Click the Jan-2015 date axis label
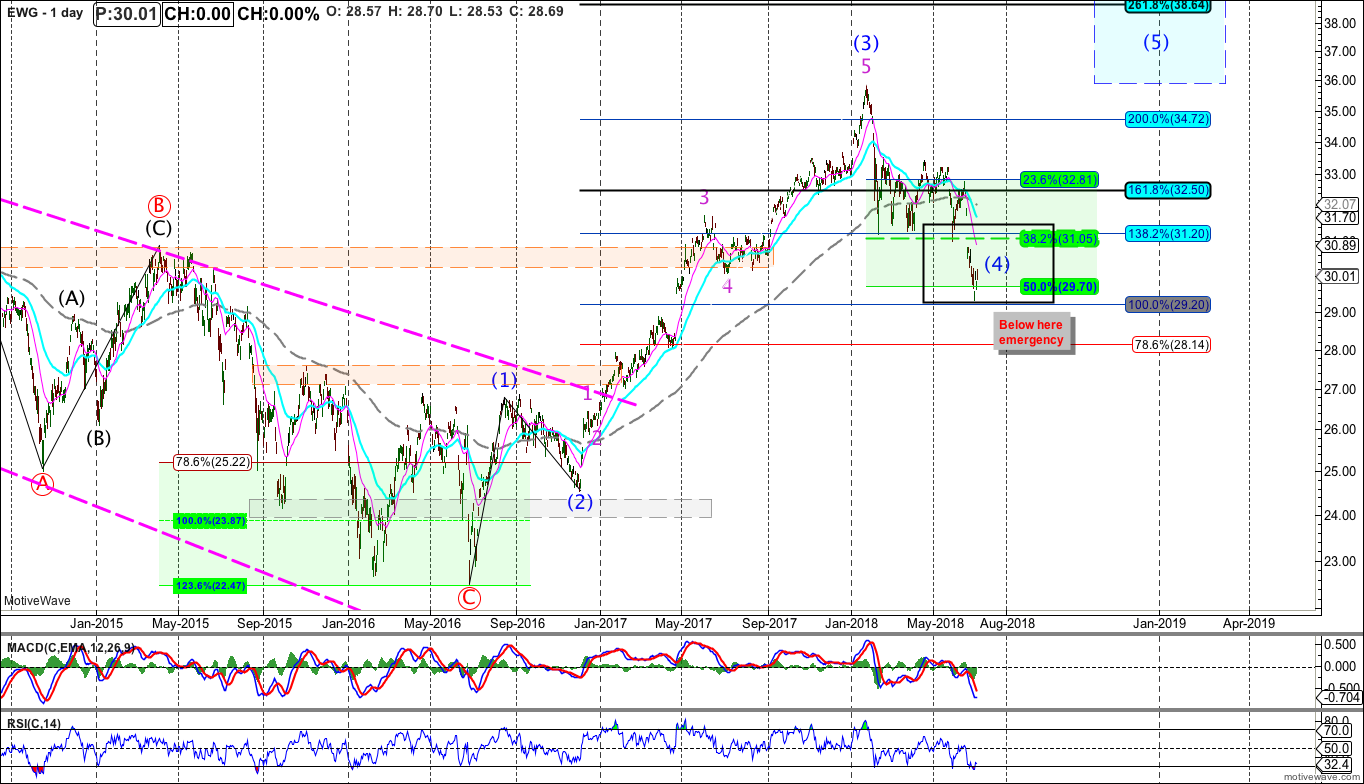The image size is (1364, 784). (x=95, y=622)
